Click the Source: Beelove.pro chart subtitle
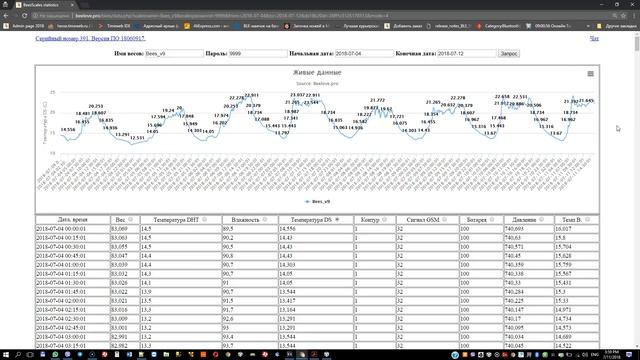640x360 pixels. click(317, 84)
